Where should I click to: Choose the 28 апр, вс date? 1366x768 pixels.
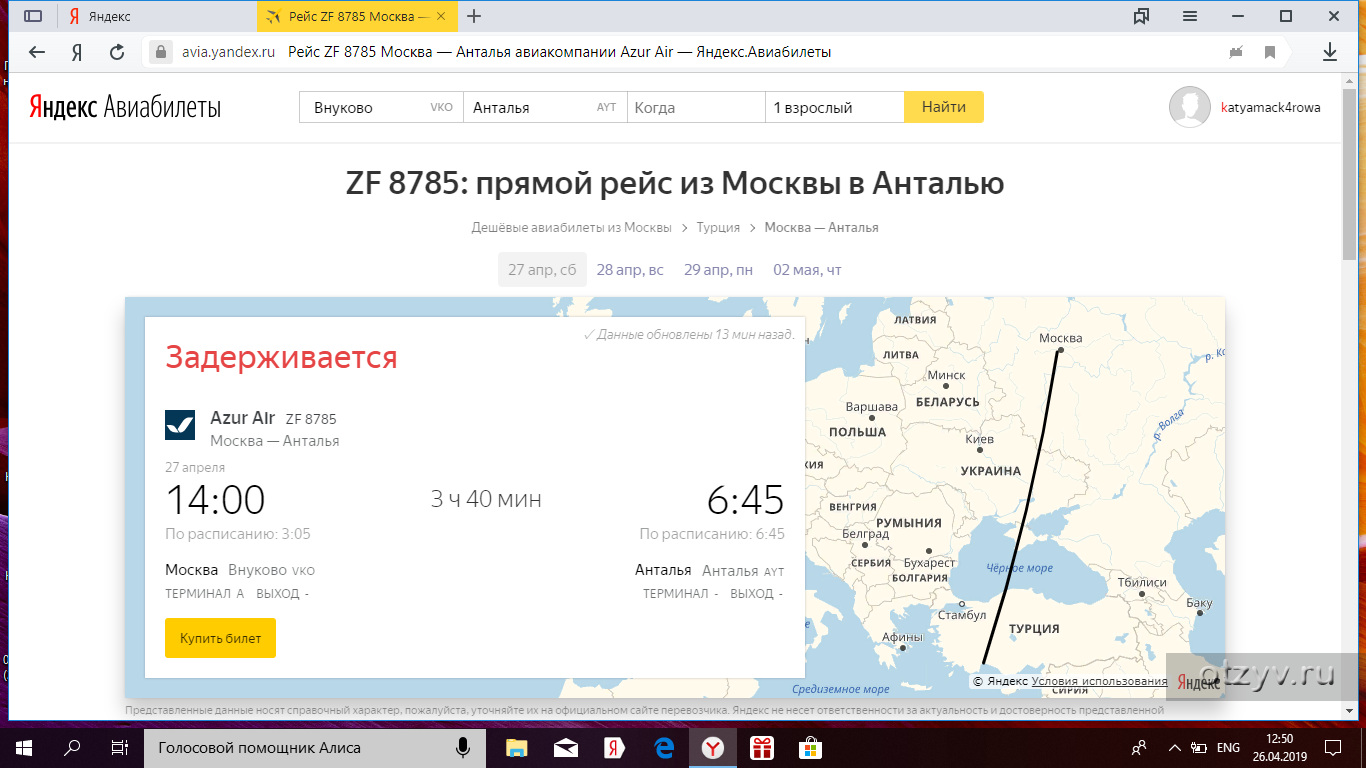point(630,270)
